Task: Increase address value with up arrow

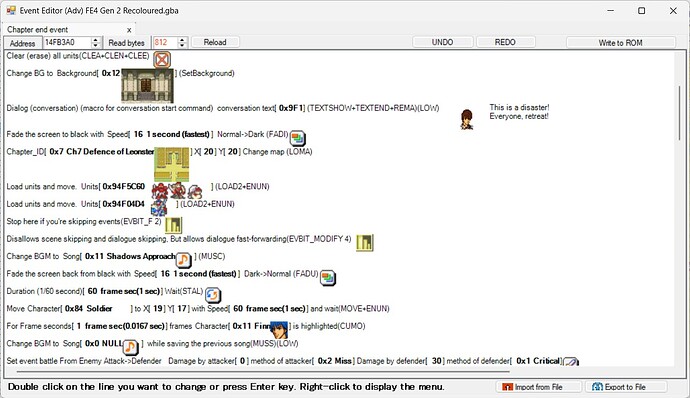Action: pyautogui.click(x=96, y=40)
